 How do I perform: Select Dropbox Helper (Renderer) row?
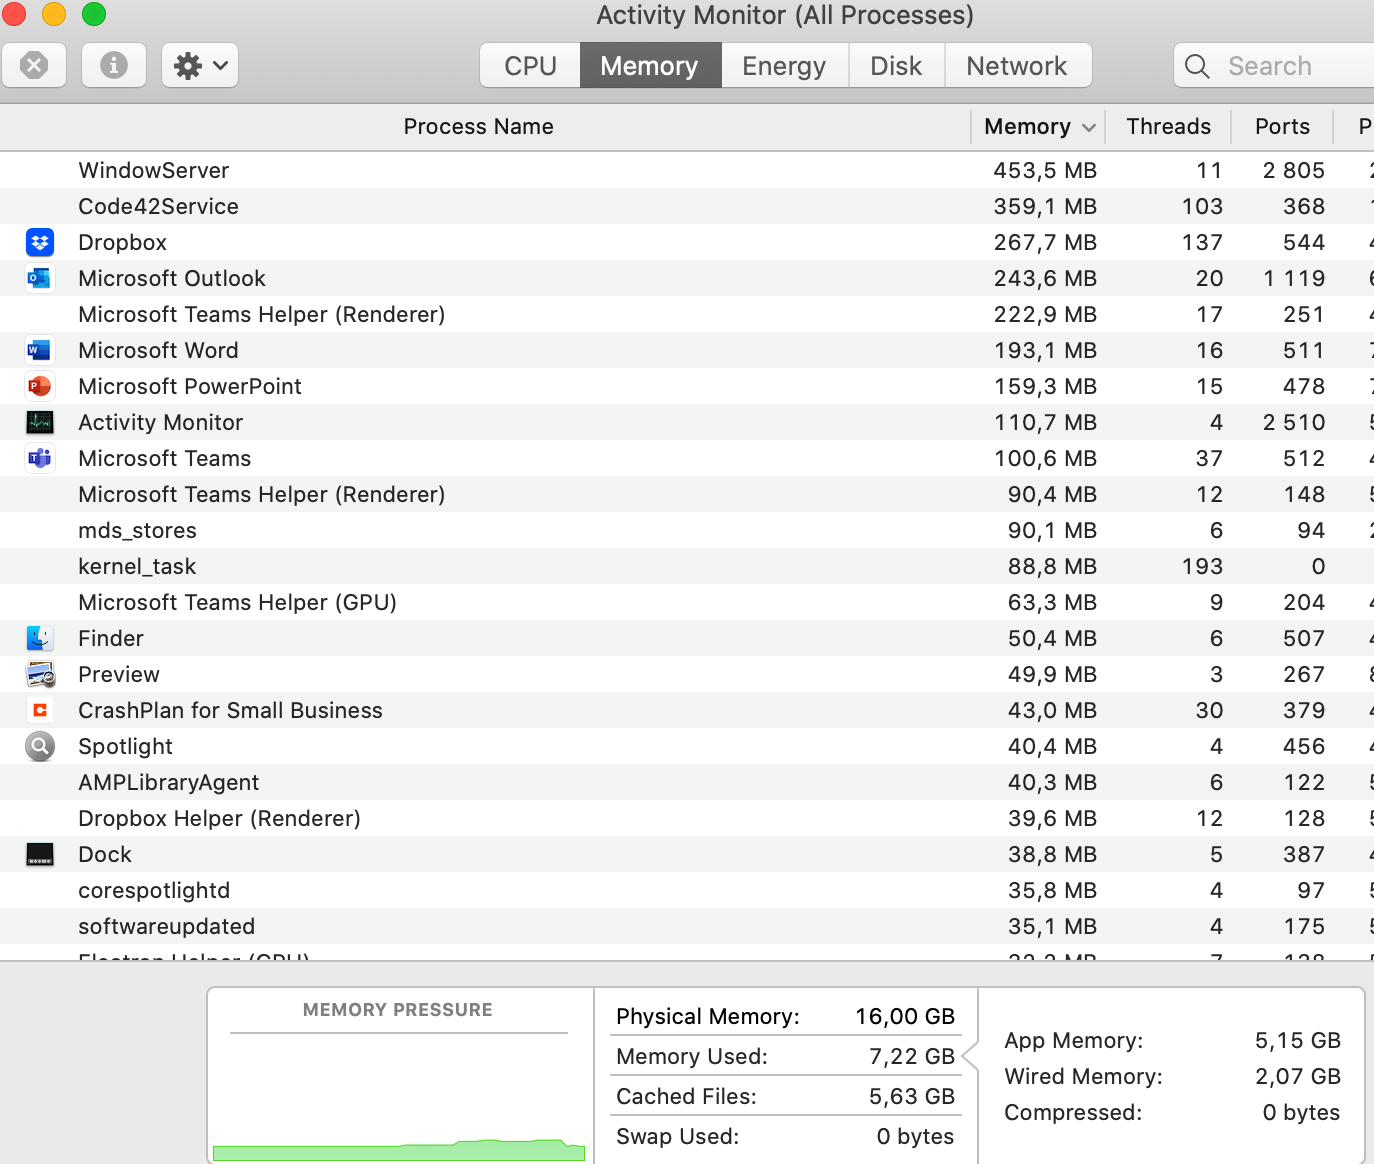687,818
